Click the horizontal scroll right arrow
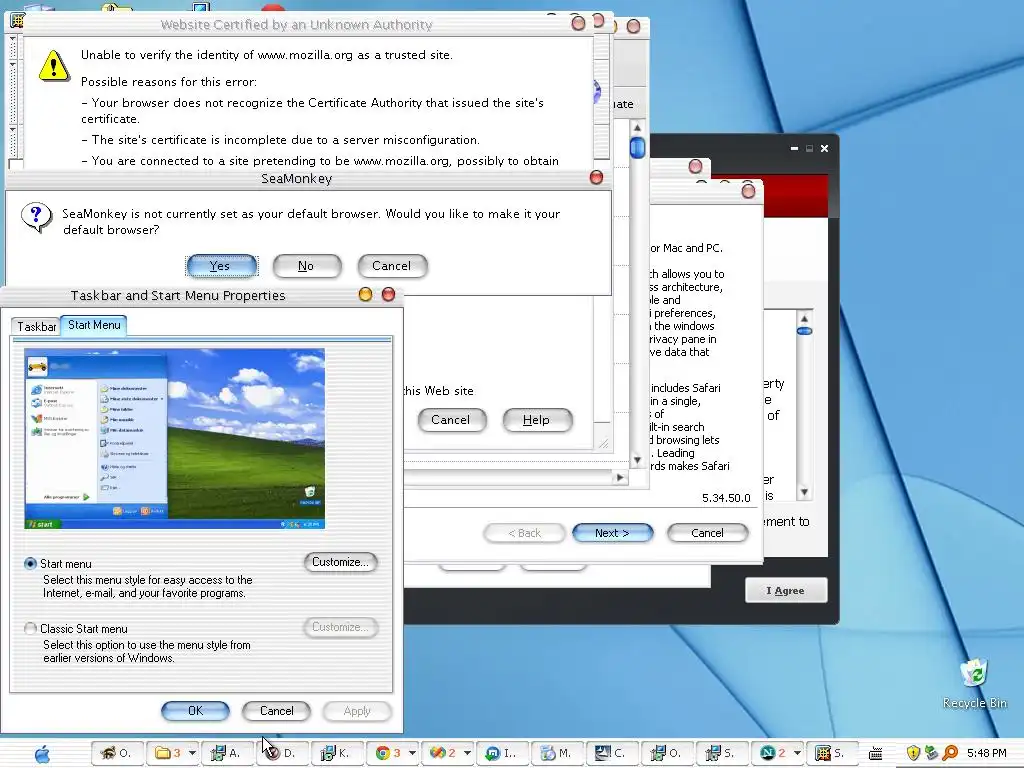The width and height of the screenshot is (1024, 768). coord(620,477)
